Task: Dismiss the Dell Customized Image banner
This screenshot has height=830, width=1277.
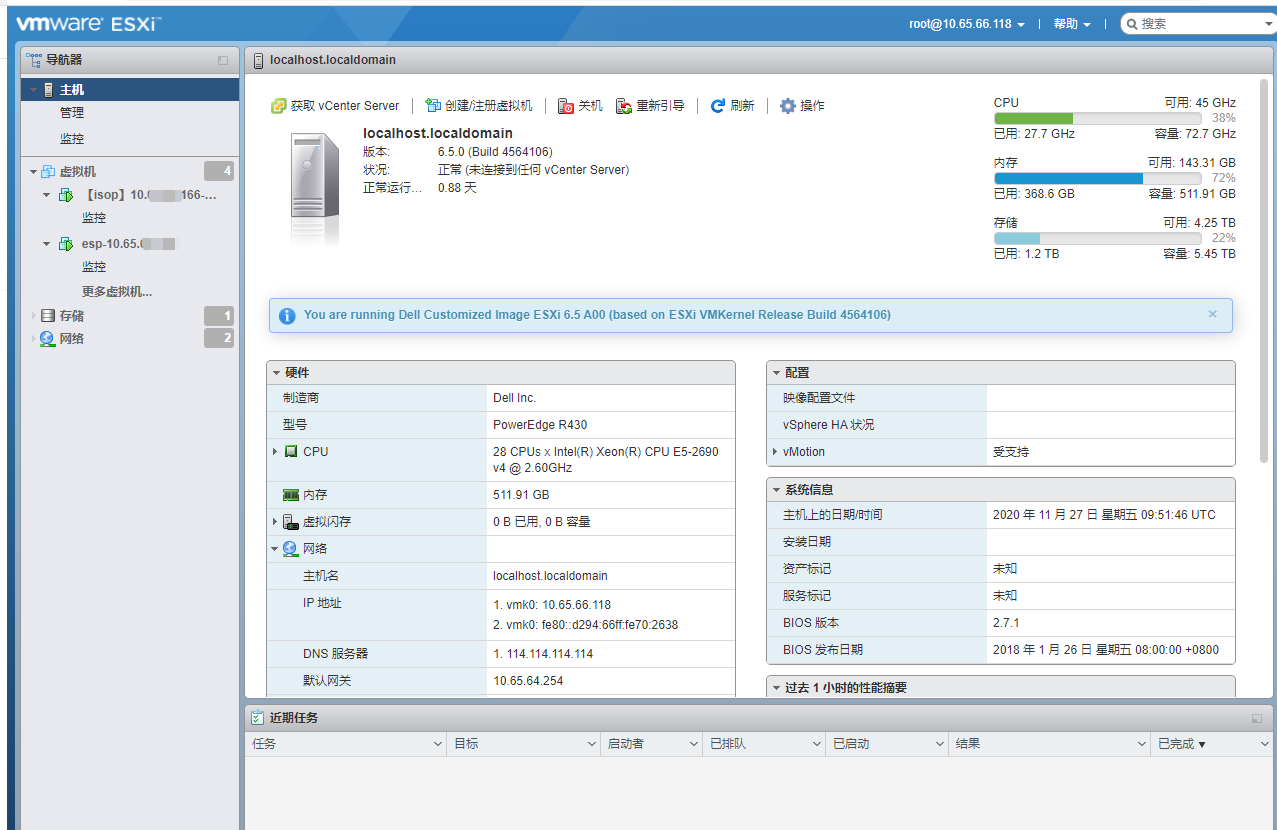Action: click(1212, 314)
